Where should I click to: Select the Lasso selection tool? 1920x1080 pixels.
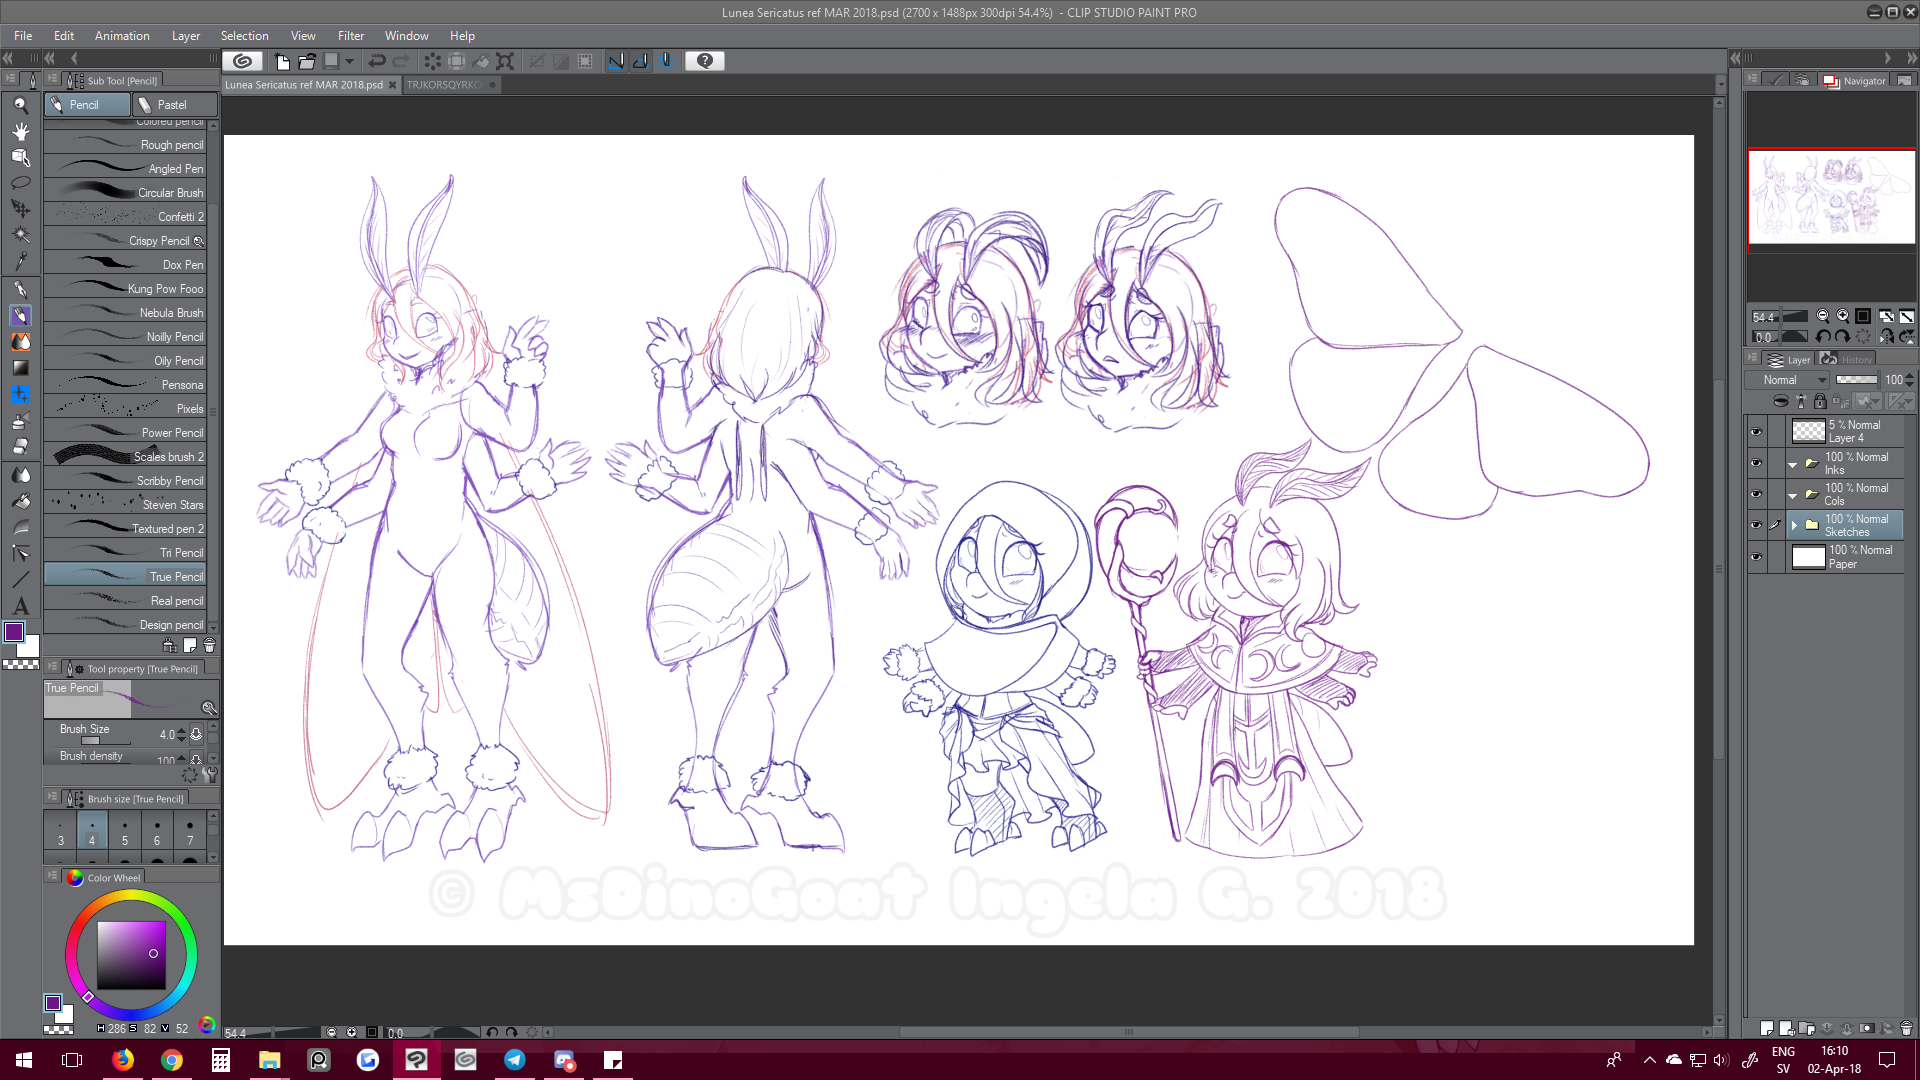click(20, 183)
